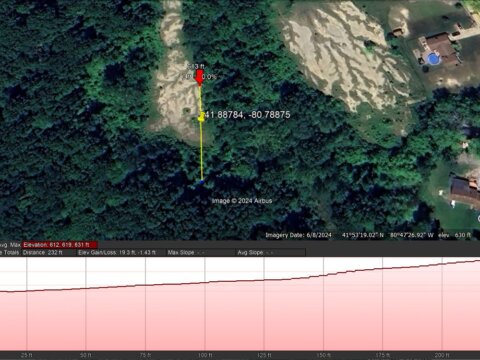480x360 pixels.
Task: Click the red arrow marker on the path
Action: [200, 77]
